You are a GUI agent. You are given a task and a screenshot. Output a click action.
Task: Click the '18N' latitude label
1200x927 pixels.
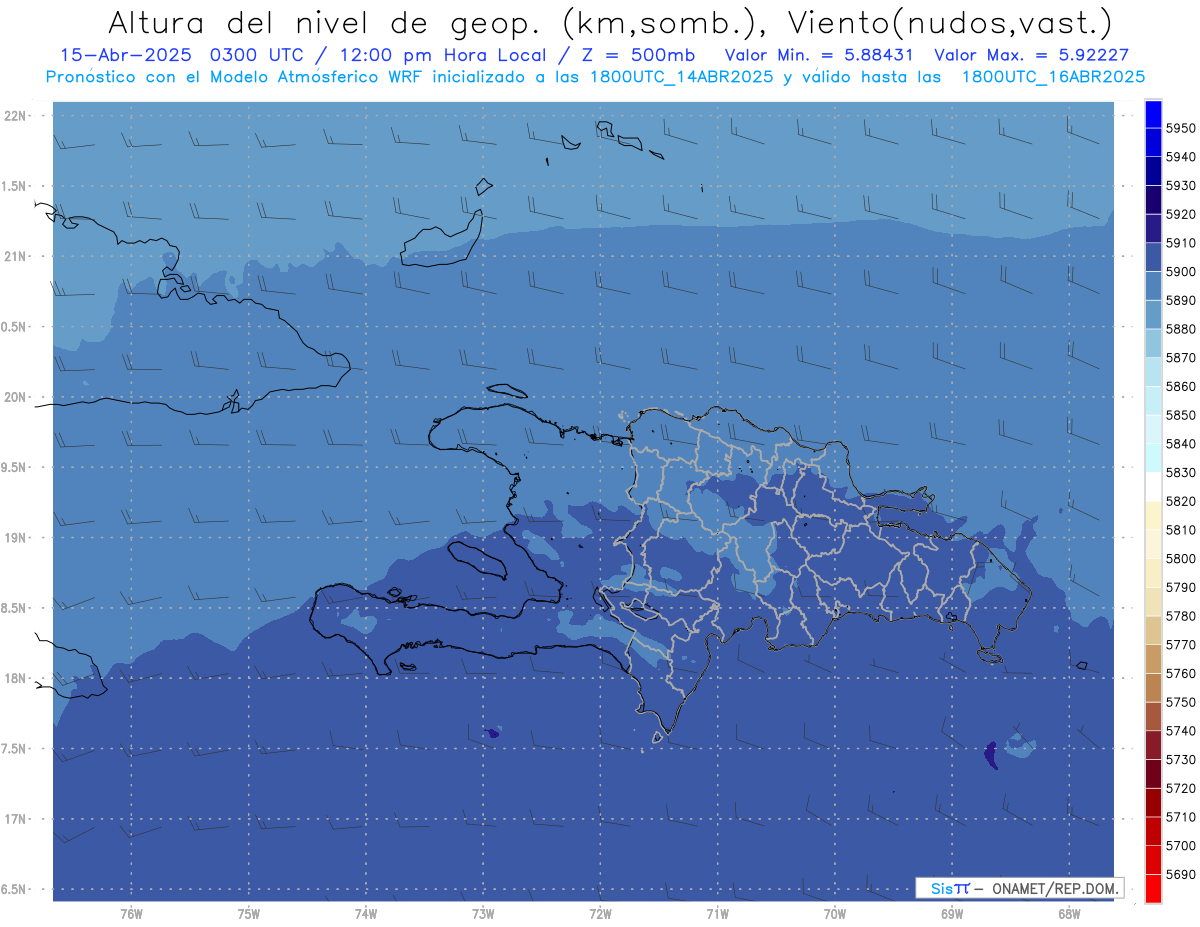click(x=15, y=678)
